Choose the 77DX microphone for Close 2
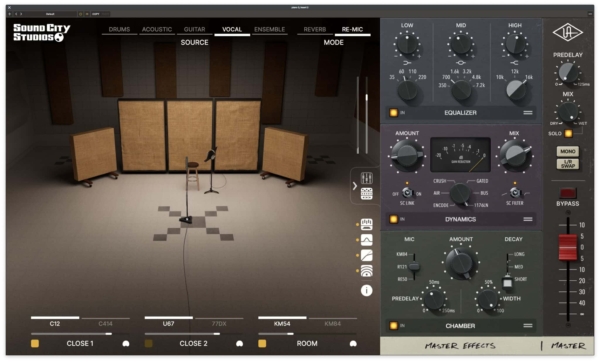Image resolution: width=600 pixels, height=362 pixels. point(219,324)
